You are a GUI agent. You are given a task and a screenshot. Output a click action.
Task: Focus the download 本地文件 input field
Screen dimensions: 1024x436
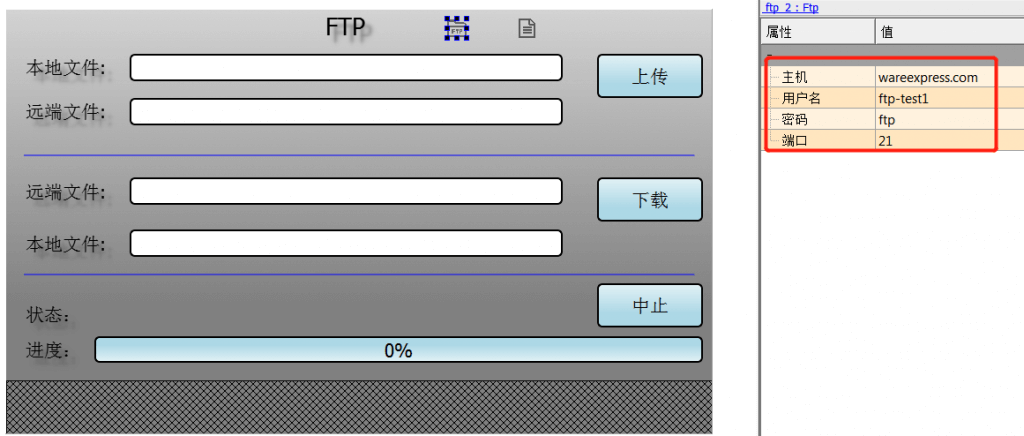coord(346,243)
